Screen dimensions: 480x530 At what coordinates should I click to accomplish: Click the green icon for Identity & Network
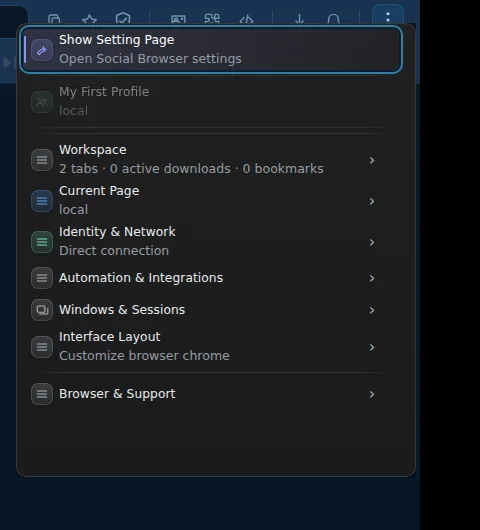pos(42,242)
